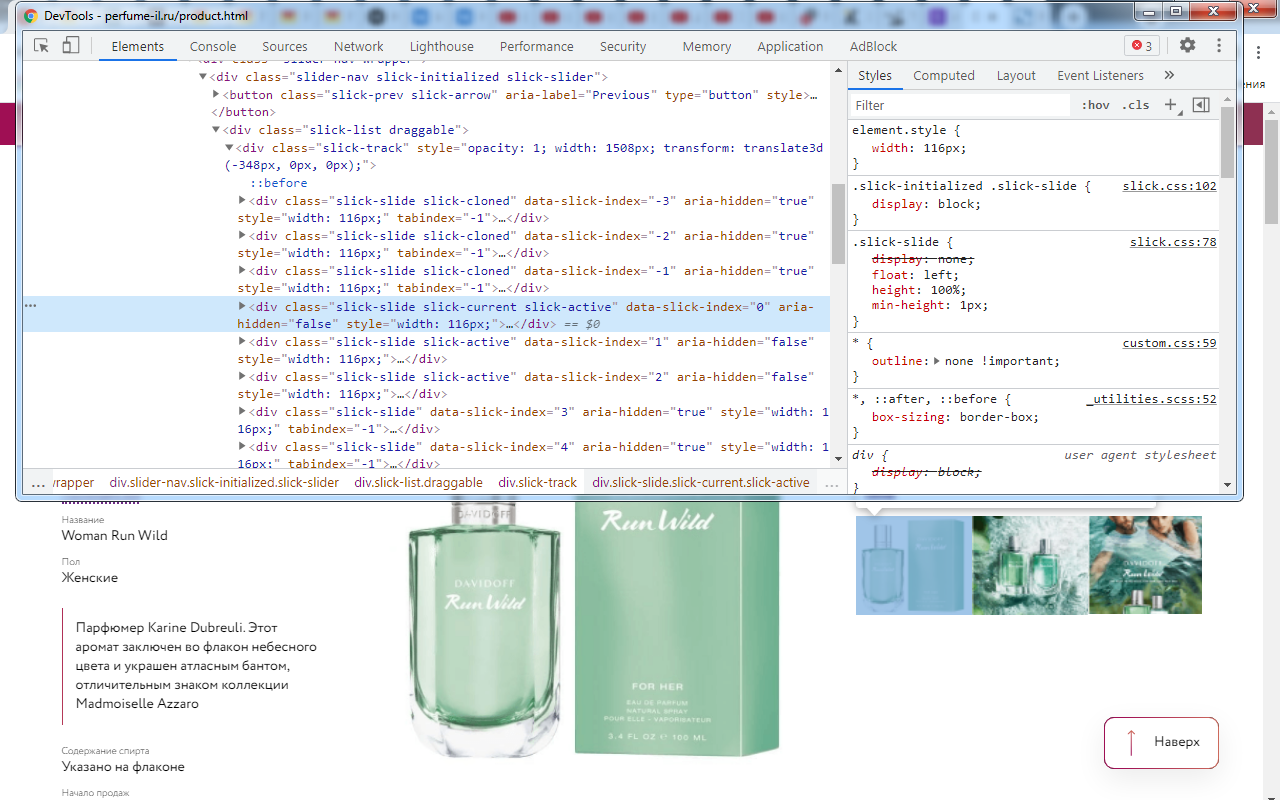Open slick.css:78 source link
The height and width of the screenshot is (800, 1280).
[x=1173, y=242]
